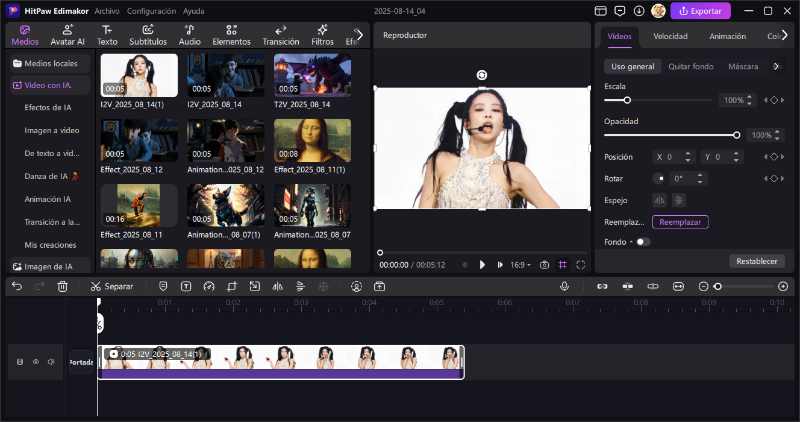Step to the next frame

(500, 265)
